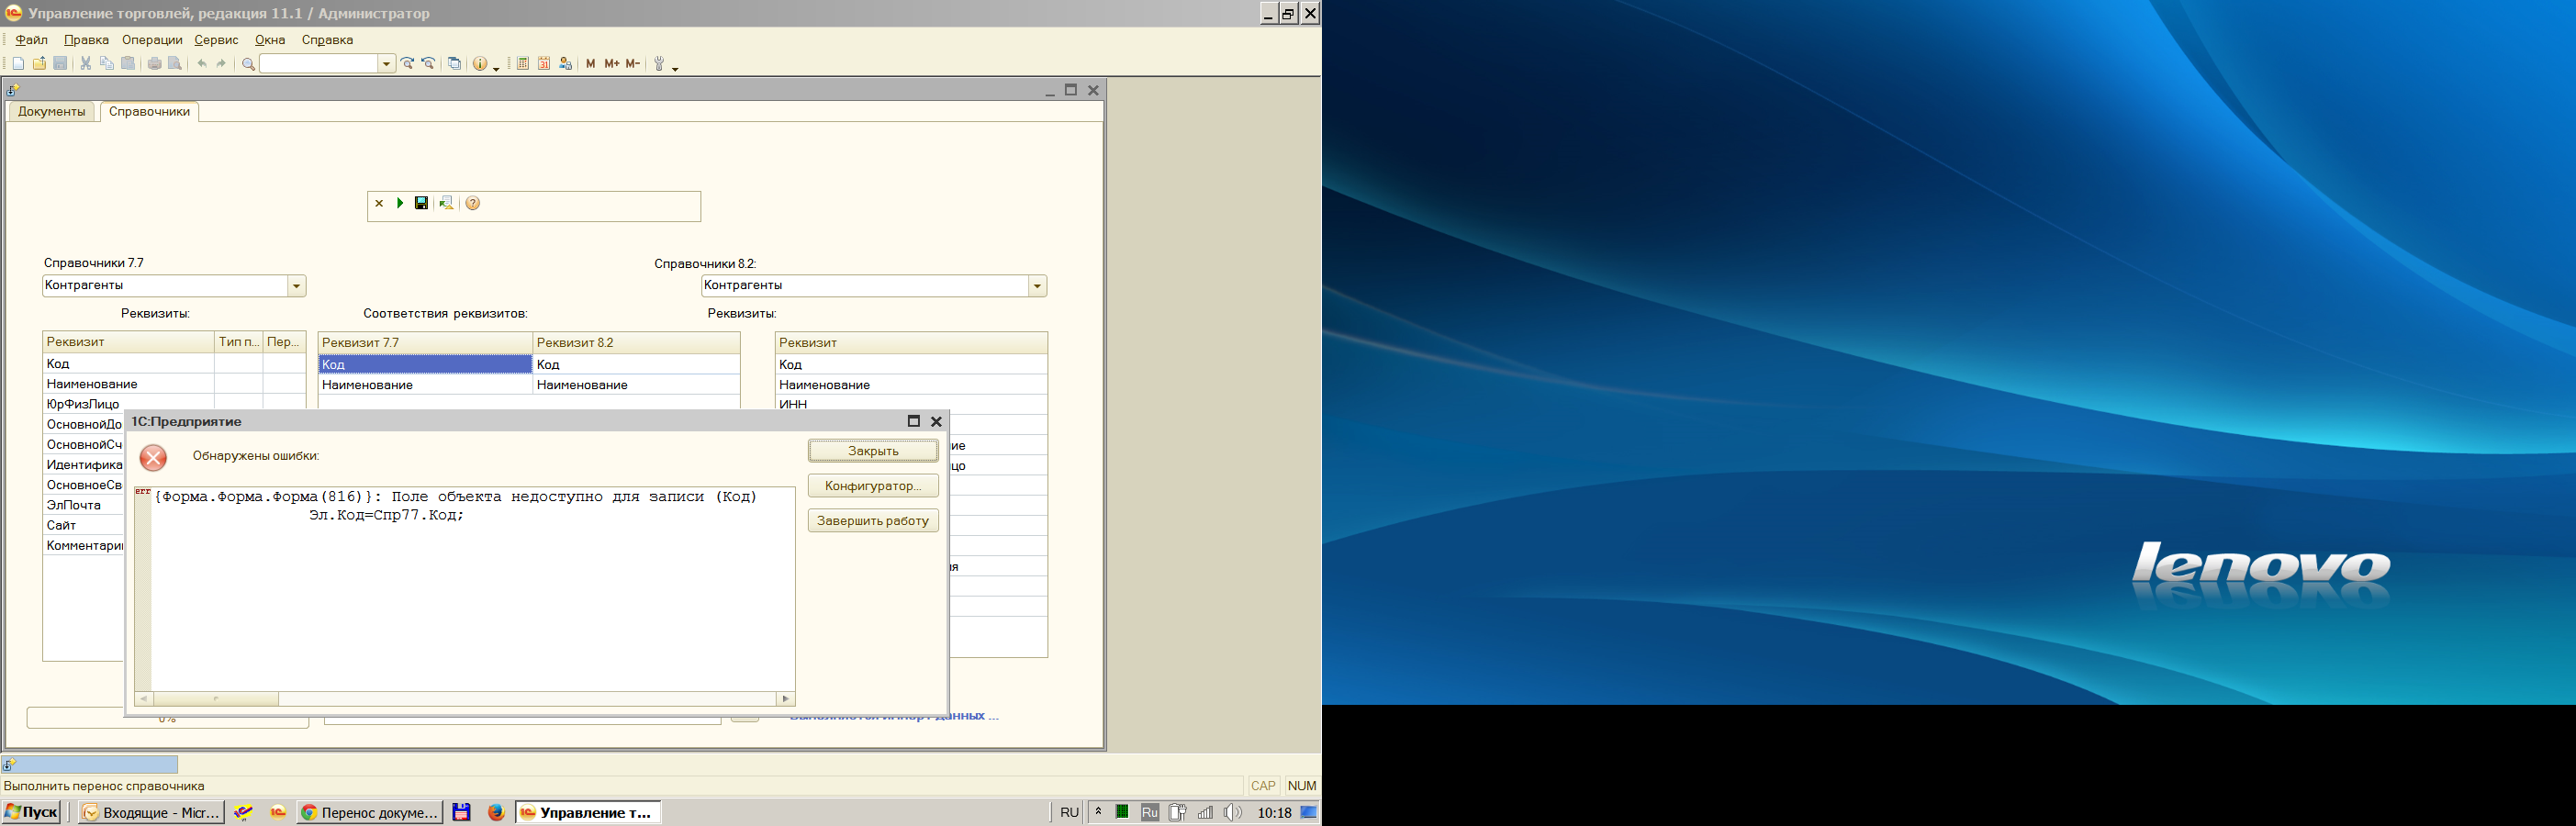Click the right scroll arrow in error box

pos(786,699)
